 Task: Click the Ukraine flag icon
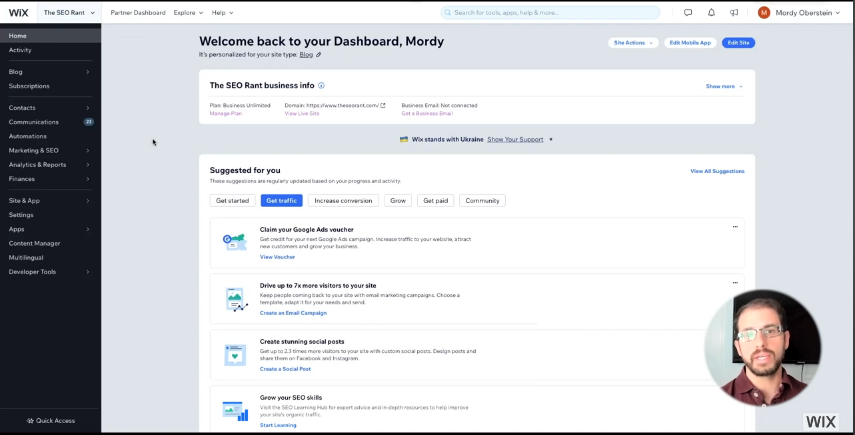pyautogui.click(x=404, y=140)
